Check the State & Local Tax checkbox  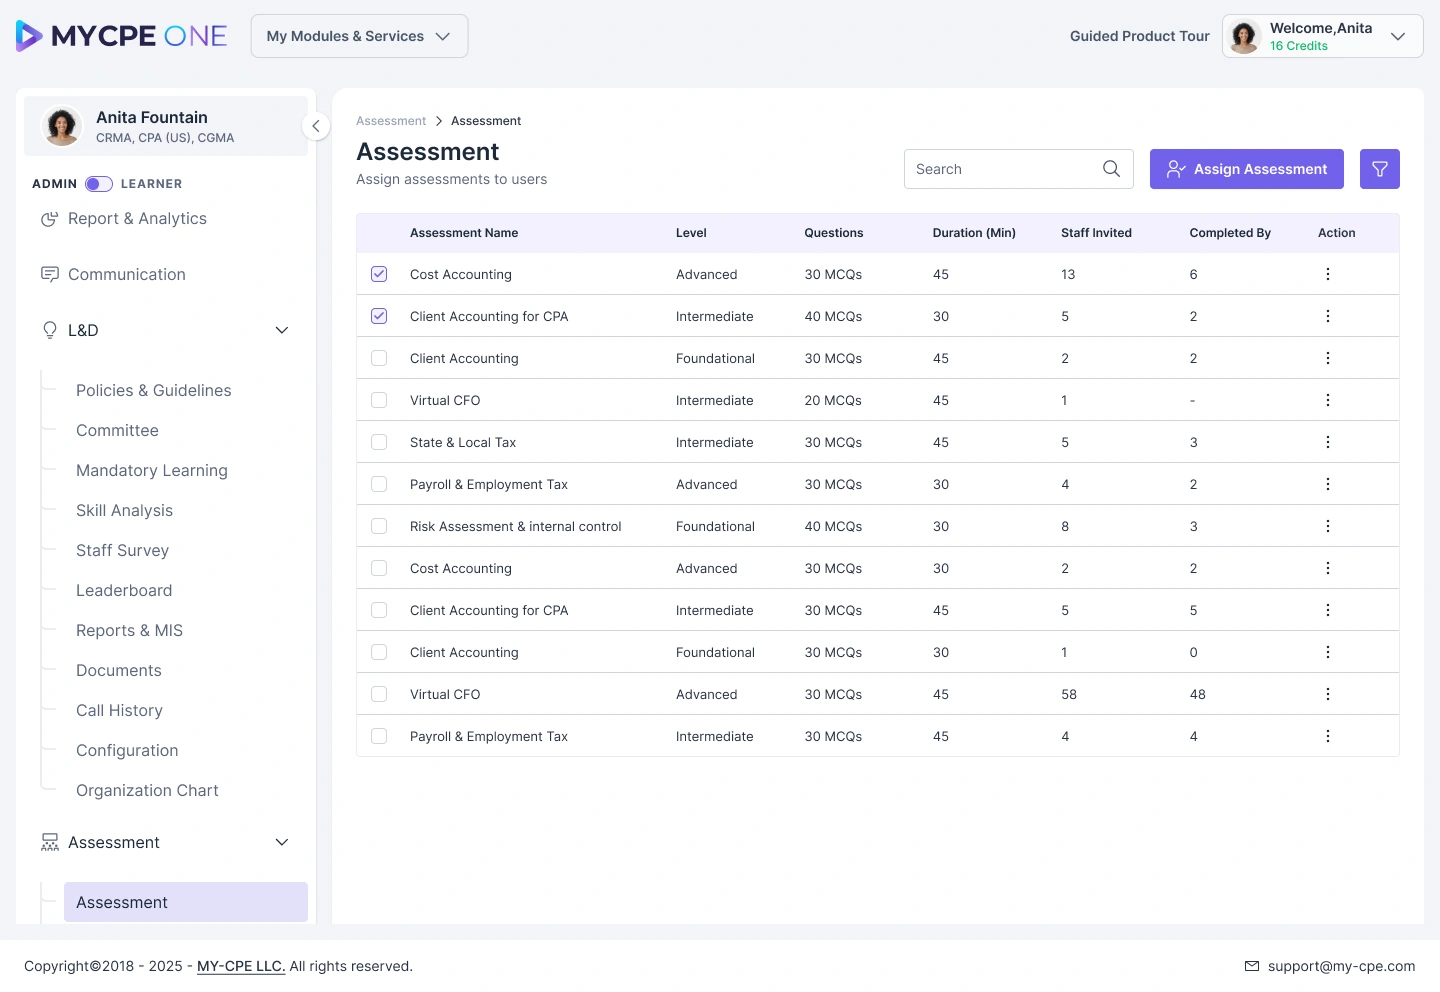[x=379, y=442]
